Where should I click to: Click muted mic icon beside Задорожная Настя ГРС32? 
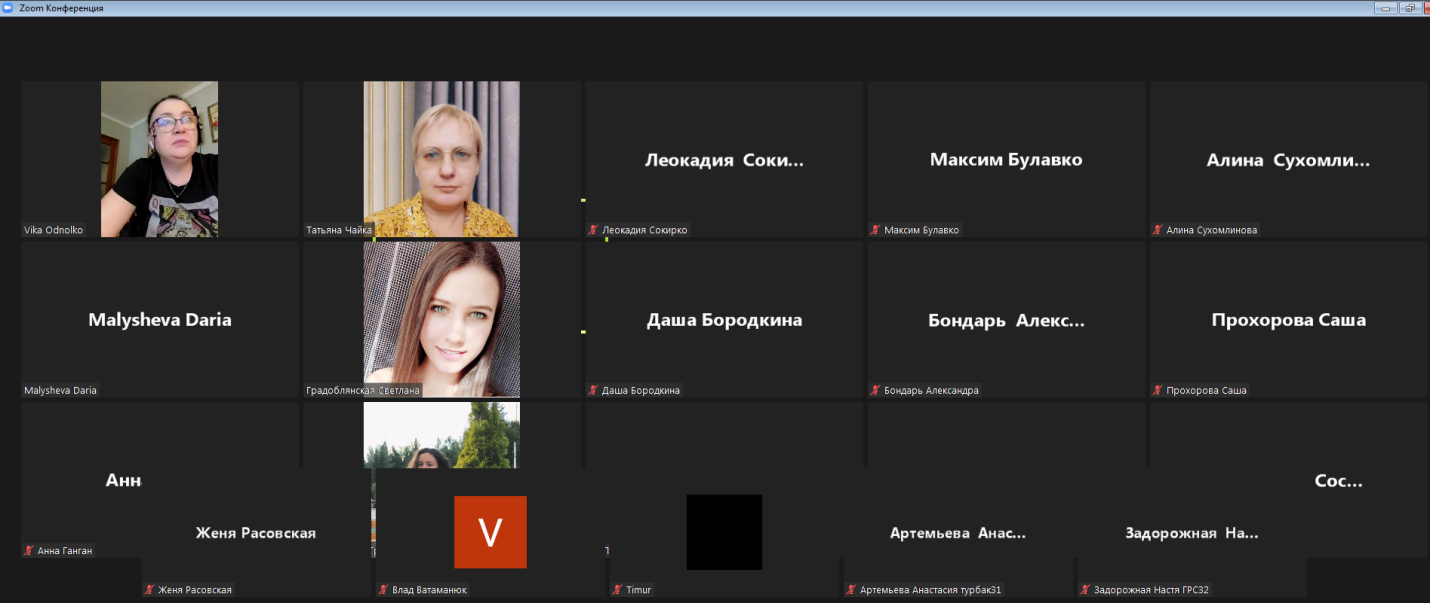pyautogui.click(x=1086, y=590)
